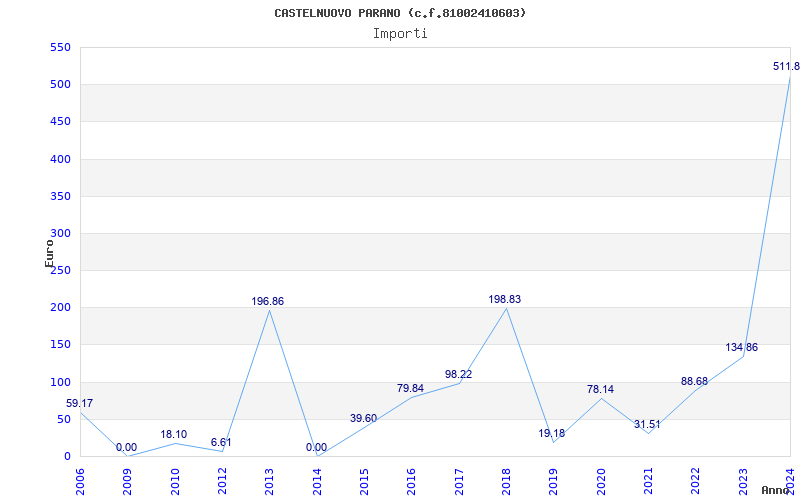The height and width of the screenshot is (500, 800).
Task: Click the 2024 x-axis year label
Action: (790, 482)
